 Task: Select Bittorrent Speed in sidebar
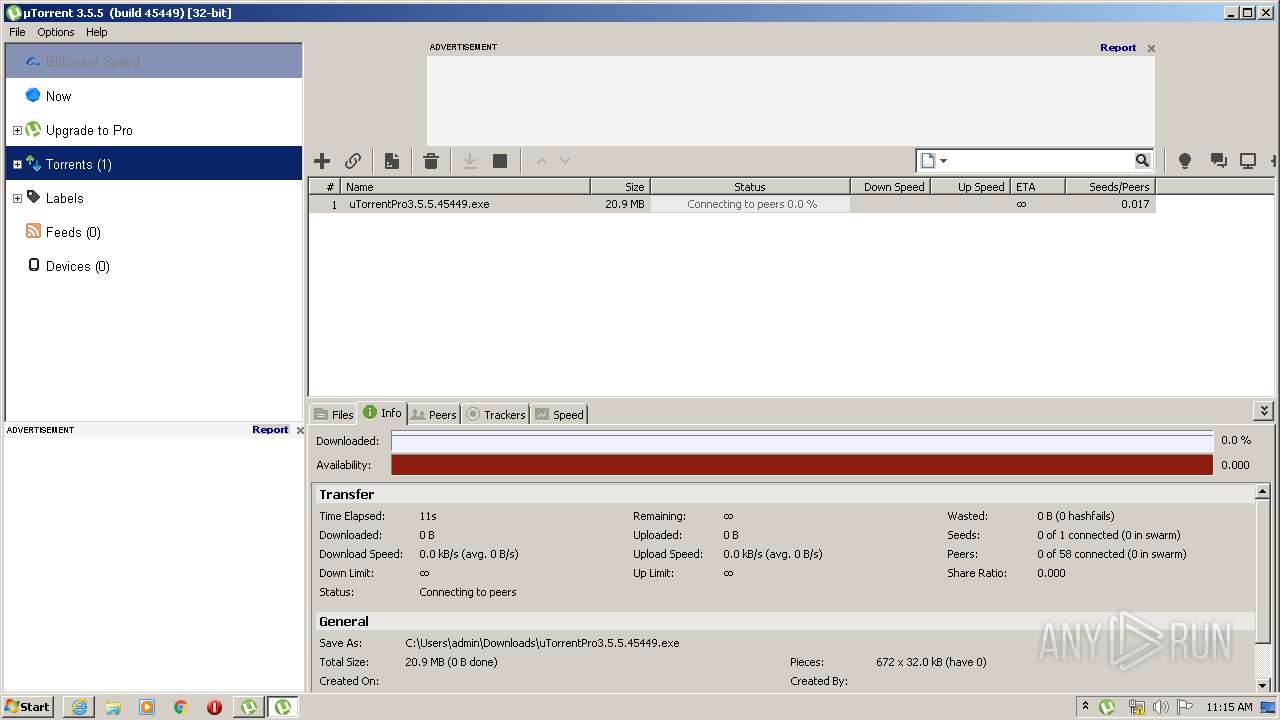(x=154, y=61)
